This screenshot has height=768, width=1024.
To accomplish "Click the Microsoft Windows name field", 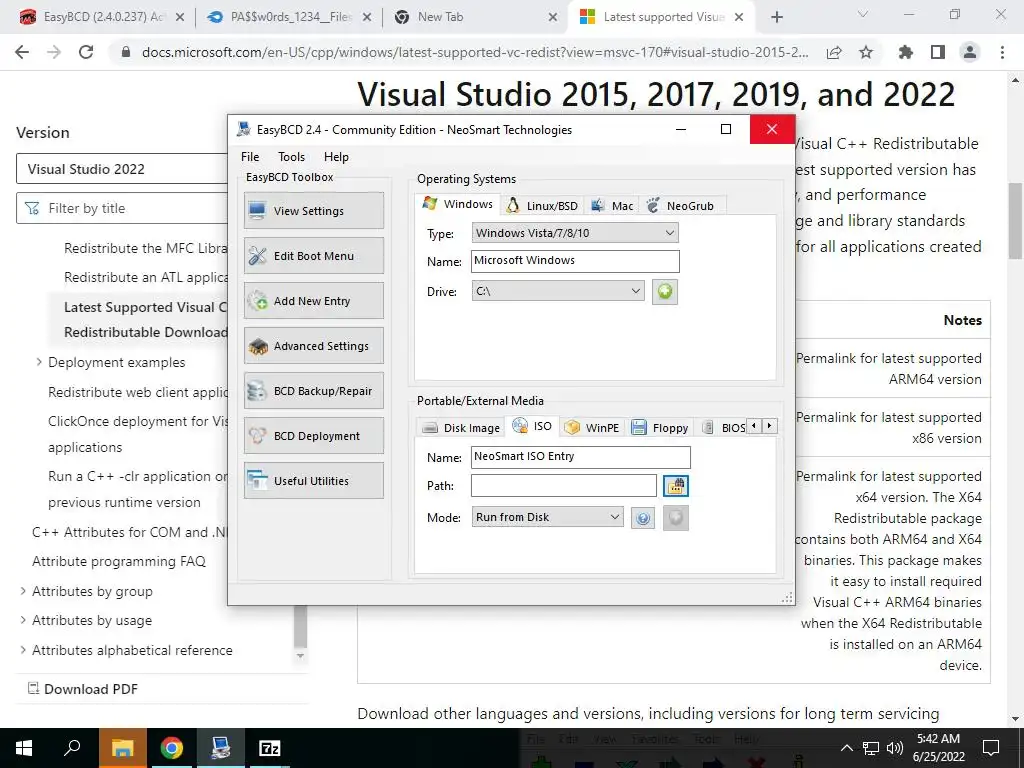I will (x=575, y=261).
